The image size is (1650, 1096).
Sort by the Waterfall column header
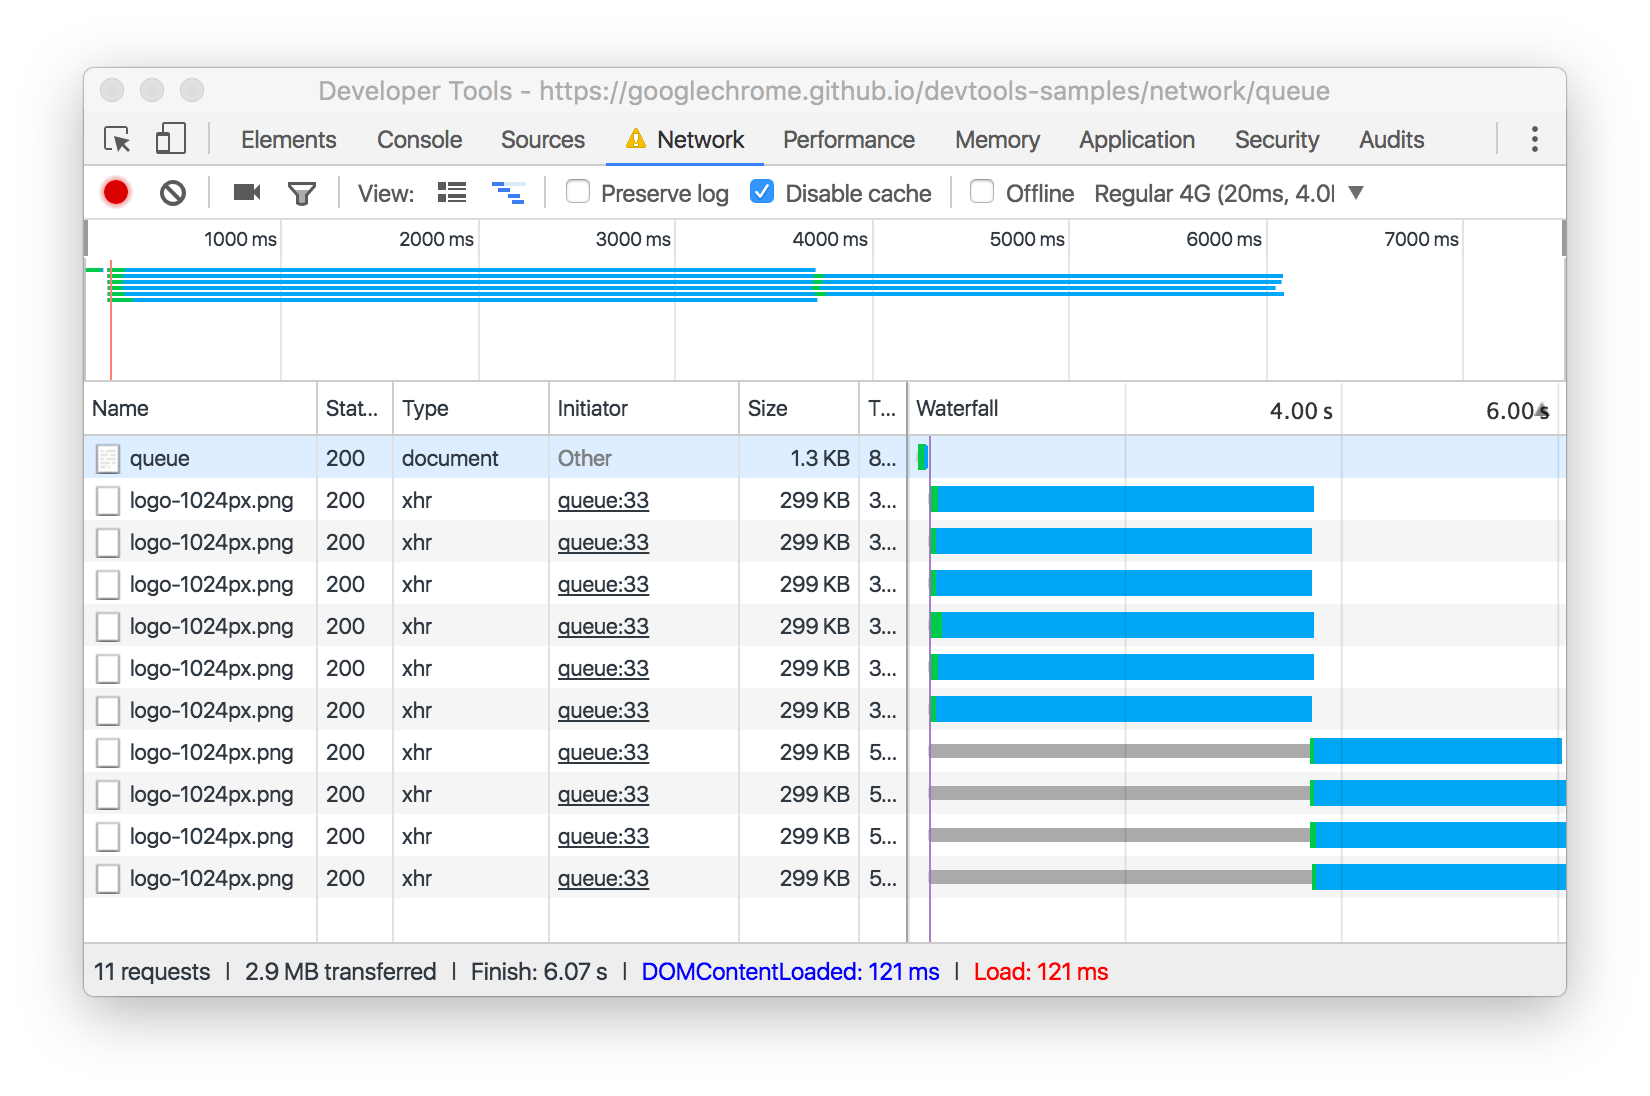(x=957, y=408)
